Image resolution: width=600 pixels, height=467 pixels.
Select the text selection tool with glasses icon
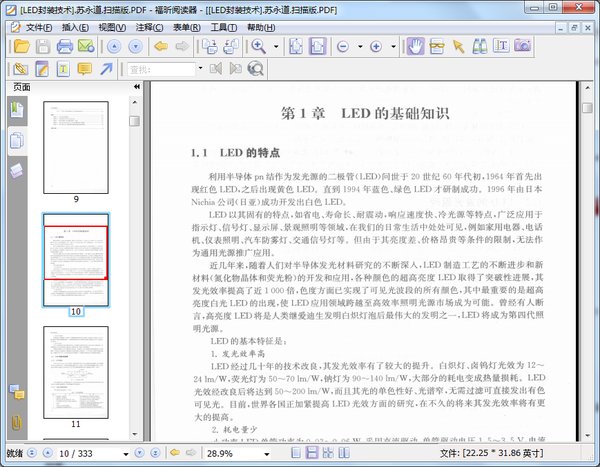[x=437, y=46]
